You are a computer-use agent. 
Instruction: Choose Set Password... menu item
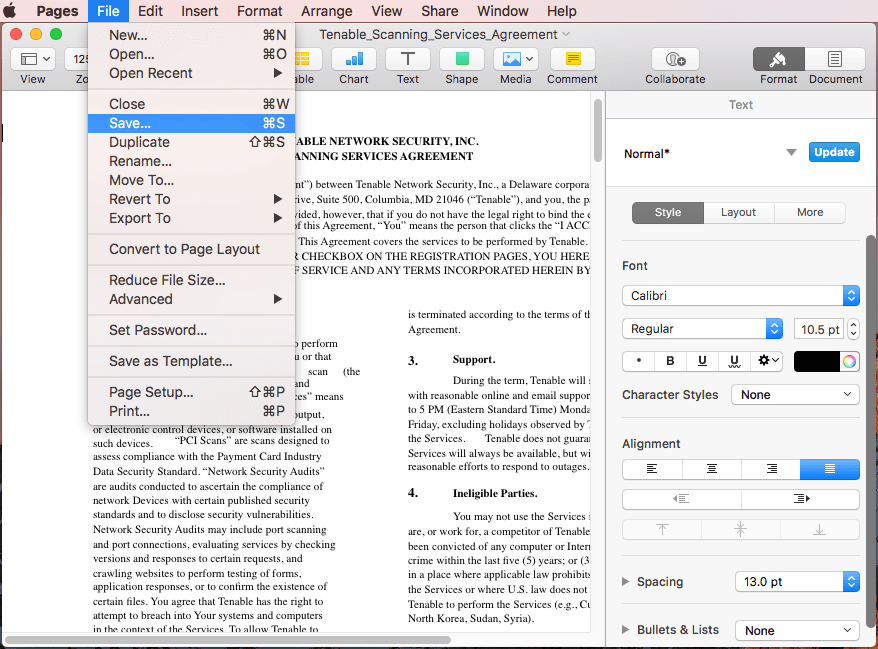pos(192,330)
